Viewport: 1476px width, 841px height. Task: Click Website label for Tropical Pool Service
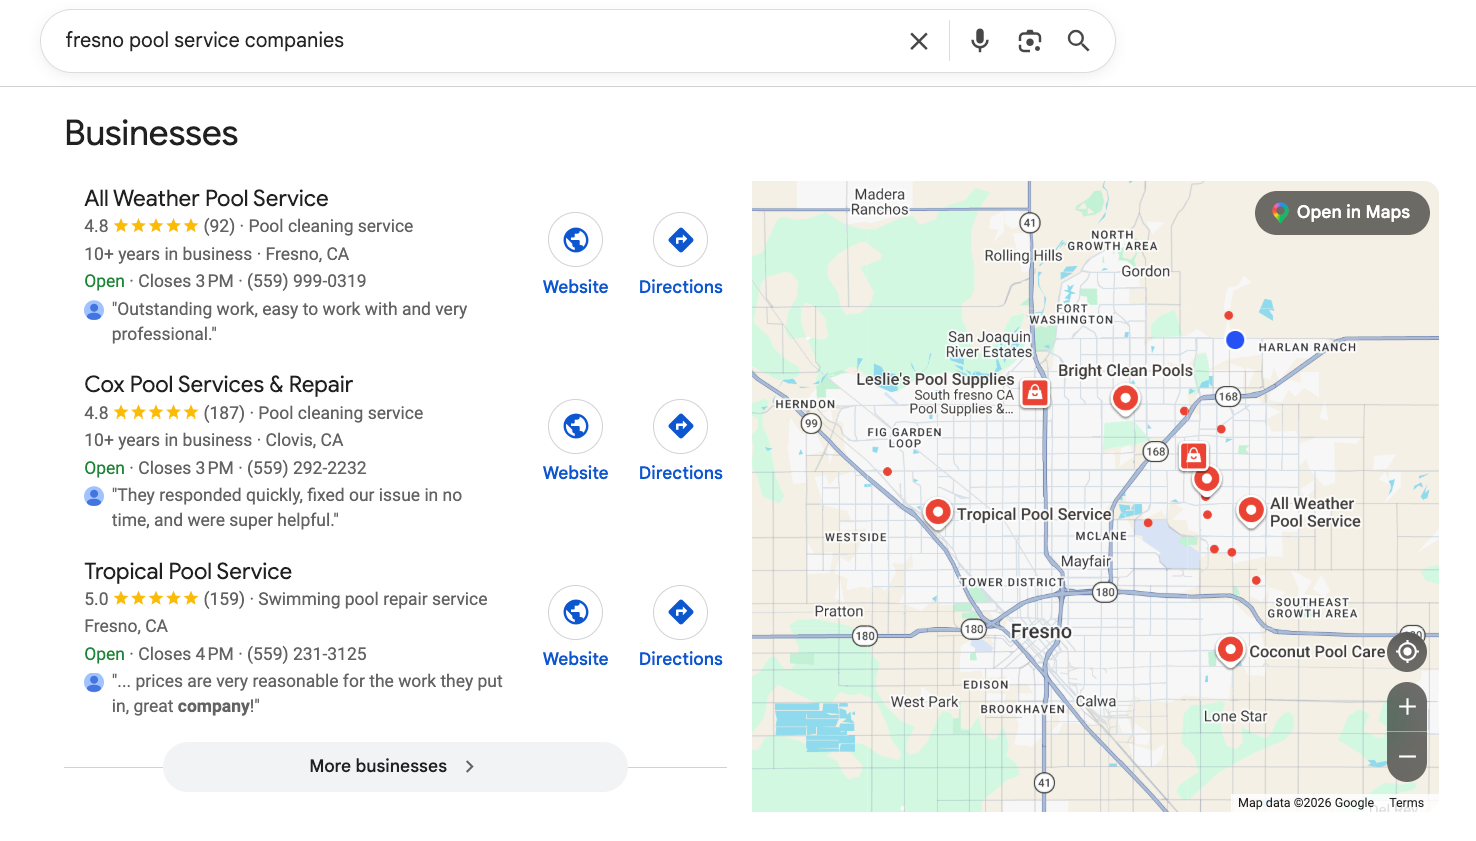(x=576, y=659)
